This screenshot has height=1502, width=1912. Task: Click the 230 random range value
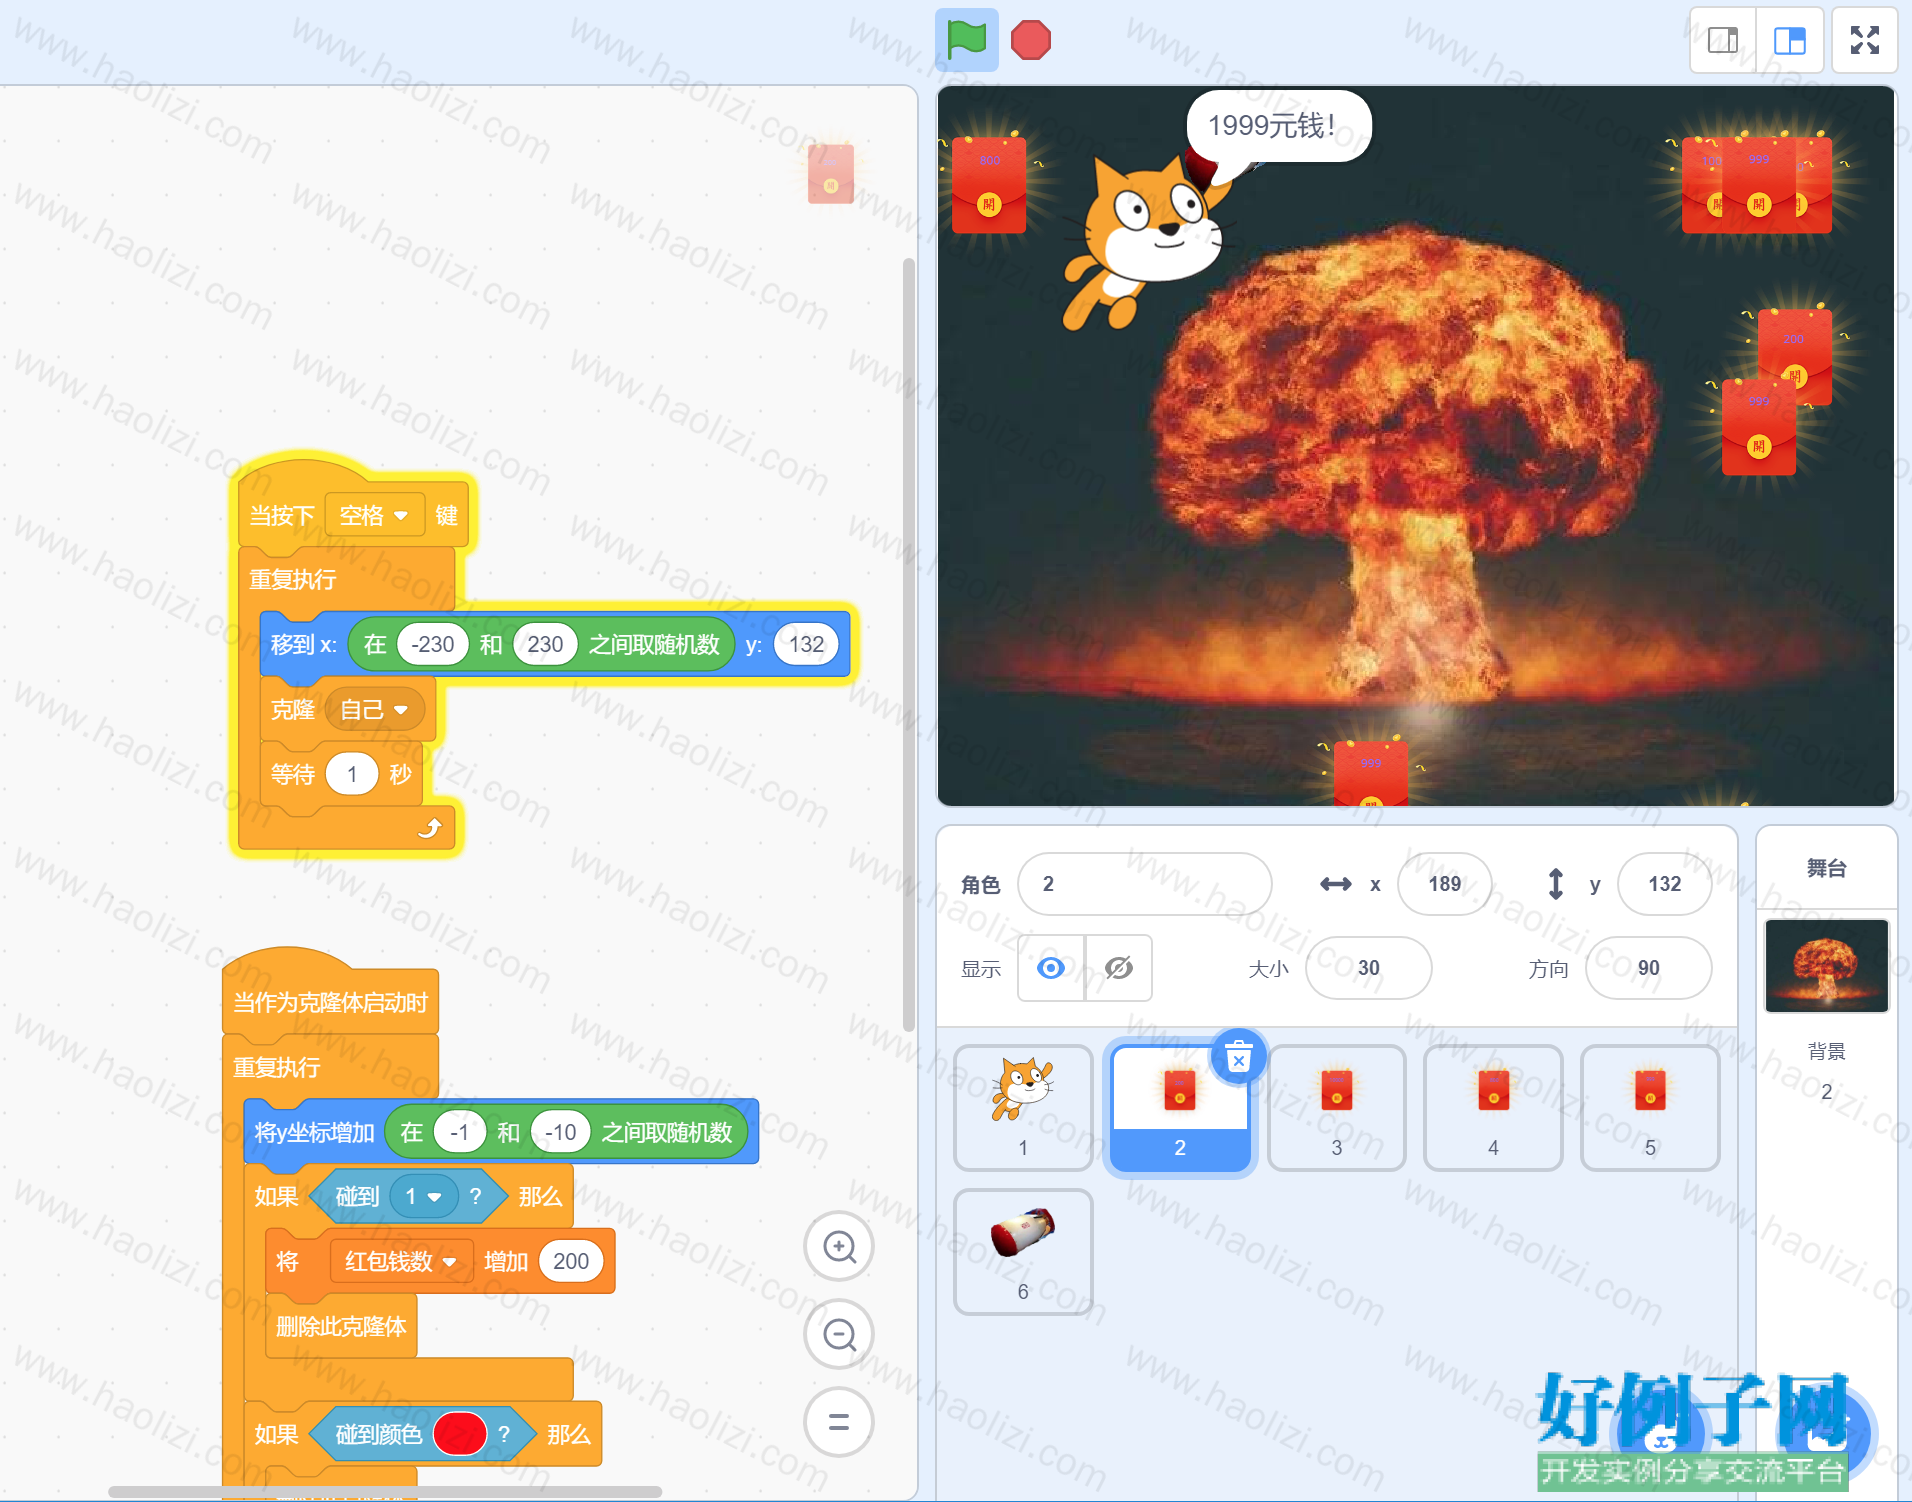tap(545, 644)
